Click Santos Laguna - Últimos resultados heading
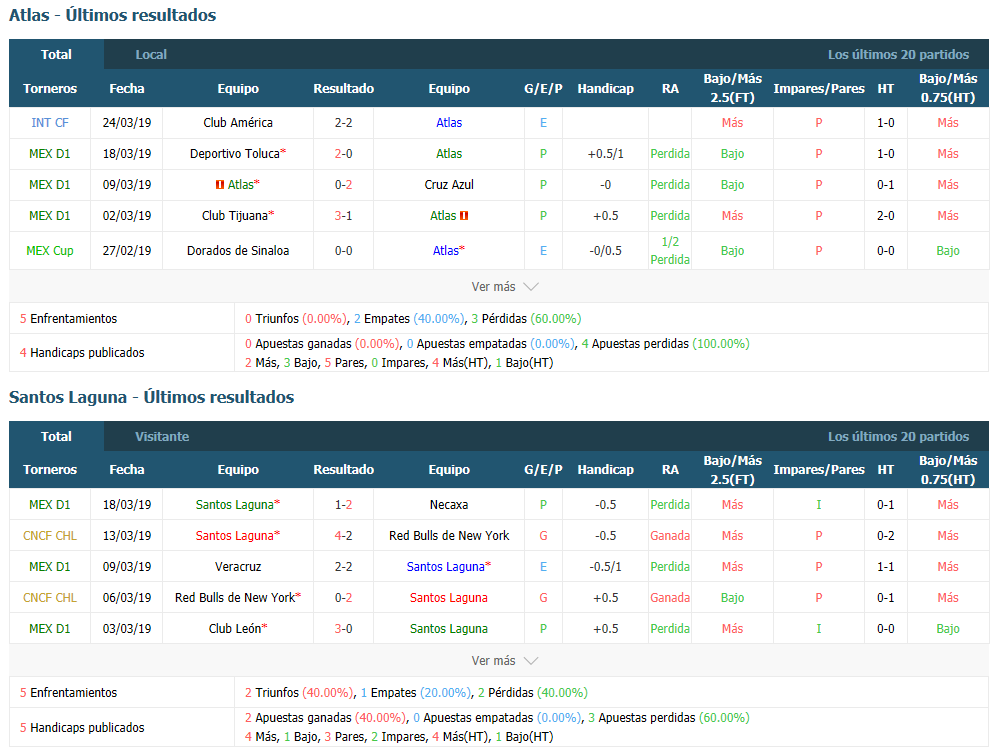The width and height of the screenshot is (994, 749). coord(152,397)
